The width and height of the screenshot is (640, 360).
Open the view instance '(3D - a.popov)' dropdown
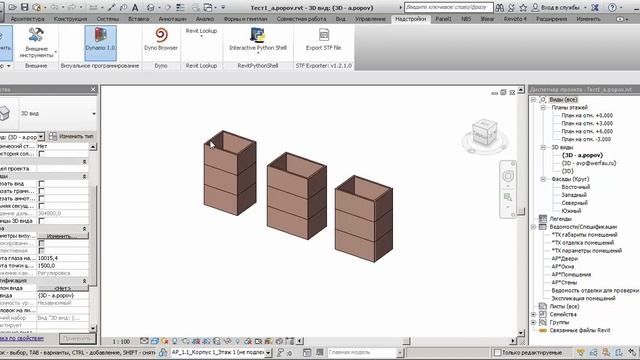click(41, 137)
